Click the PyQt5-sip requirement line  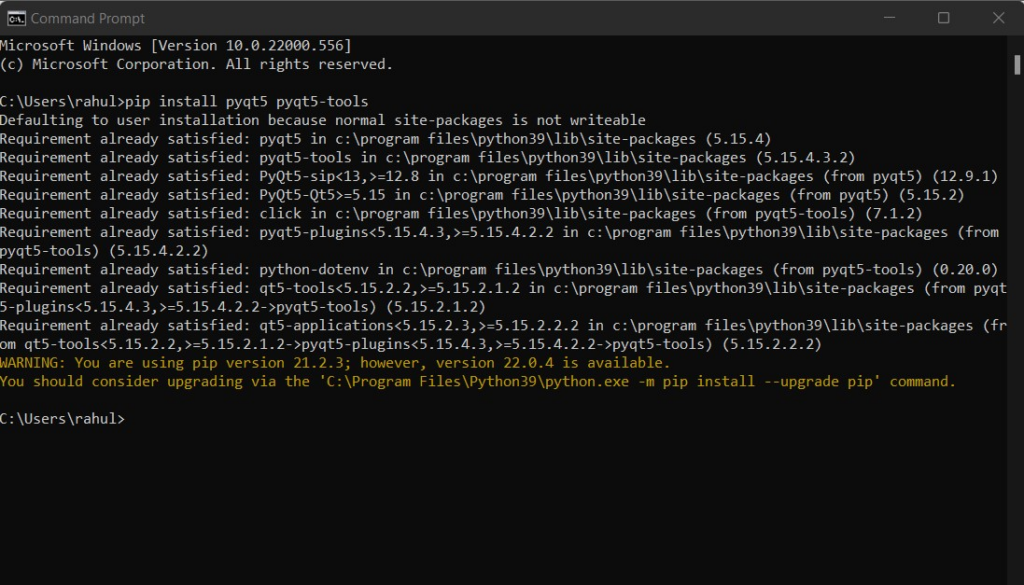click(498, 176)
